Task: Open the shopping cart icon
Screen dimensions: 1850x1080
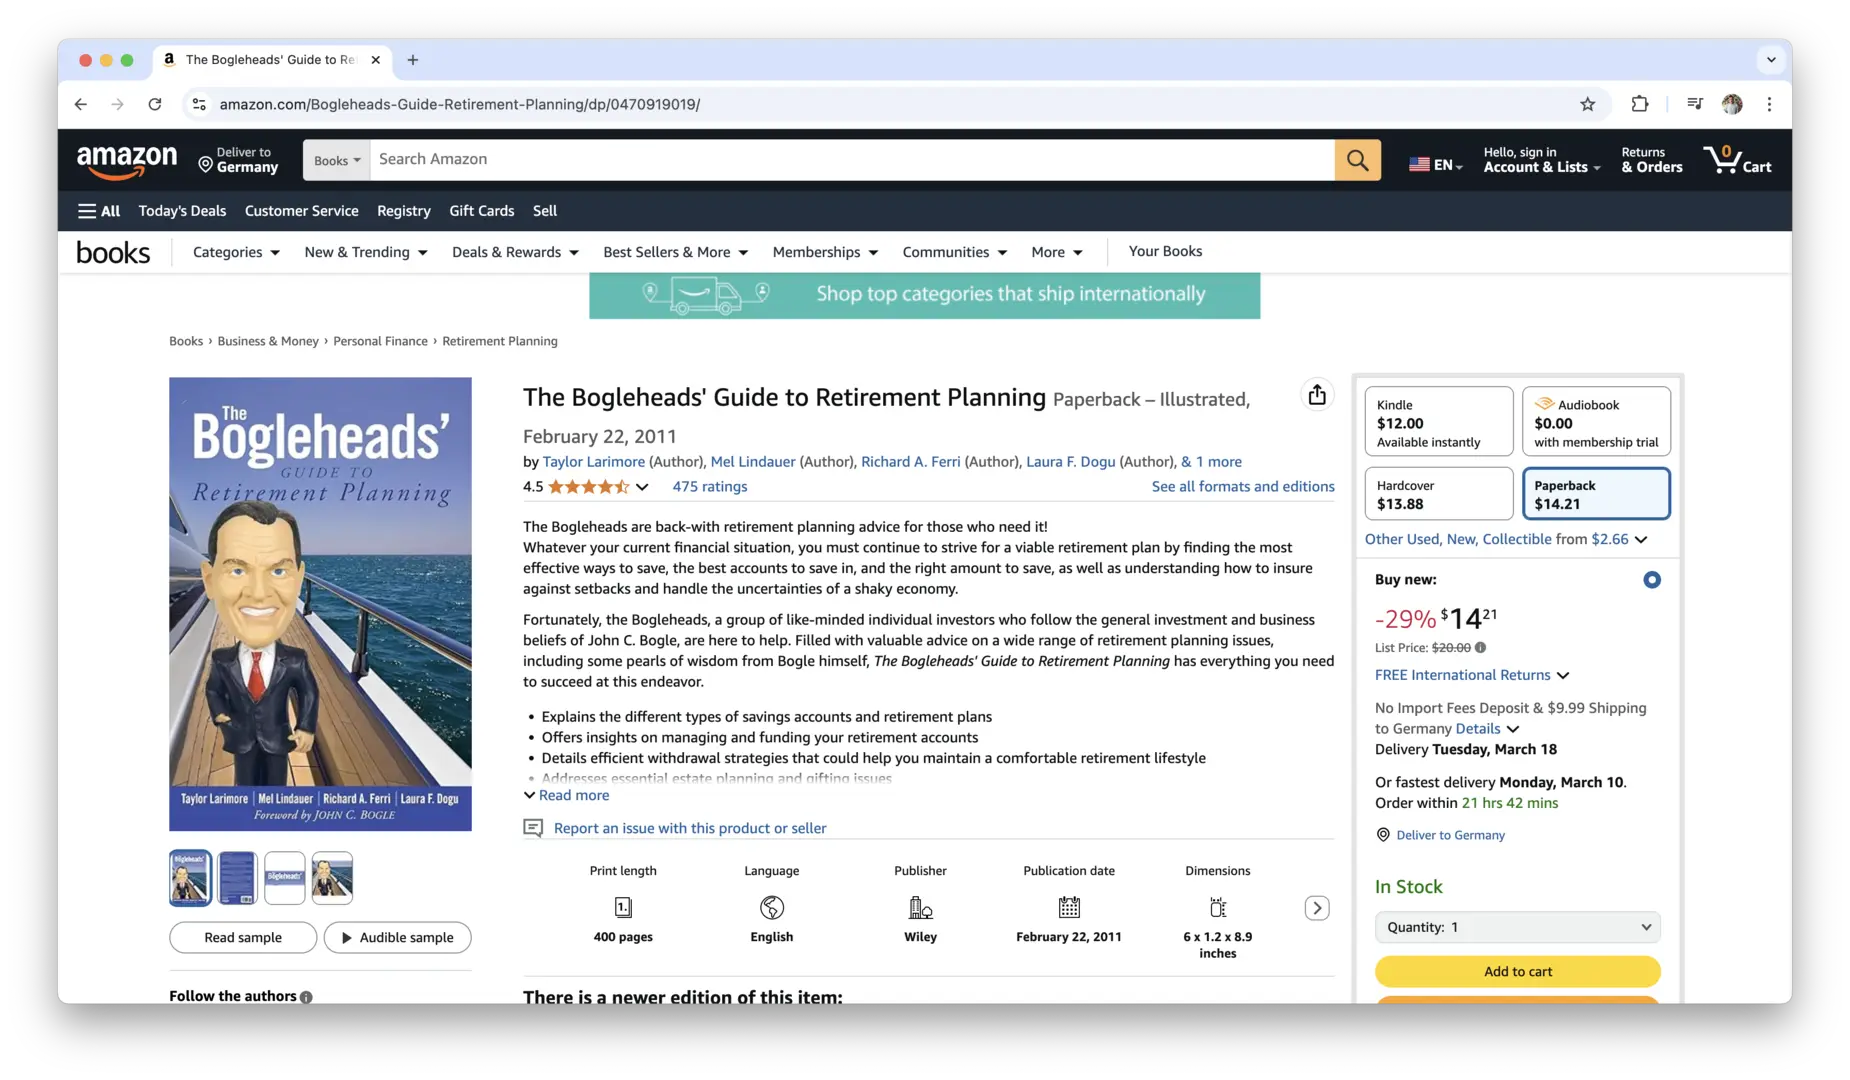Action: [x=1737, y=160]
